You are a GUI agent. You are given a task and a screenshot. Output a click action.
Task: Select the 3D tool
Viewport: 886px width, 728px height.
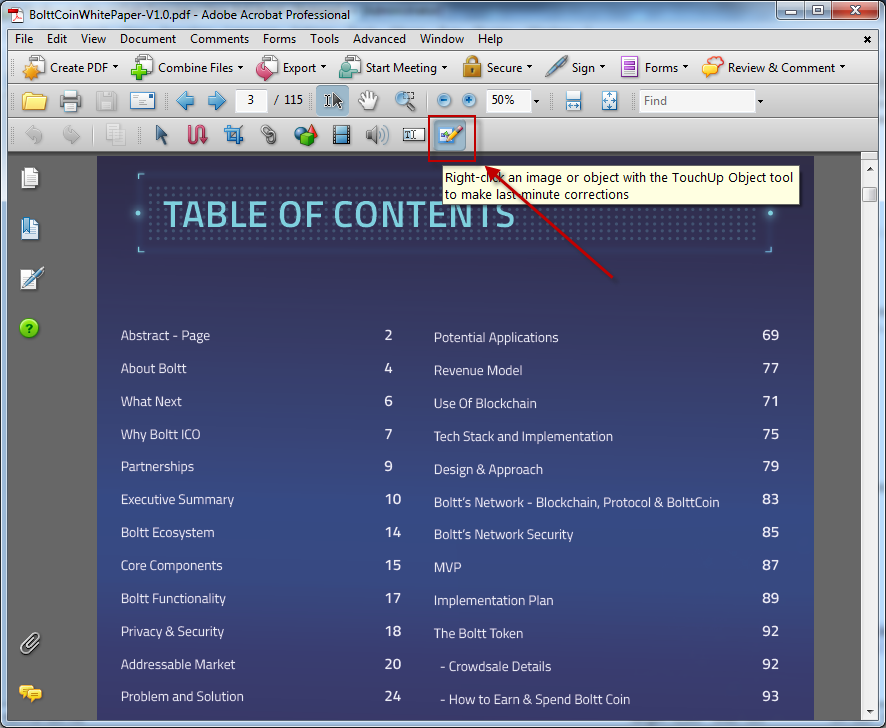pyautogui.click(x=305, y=135)
